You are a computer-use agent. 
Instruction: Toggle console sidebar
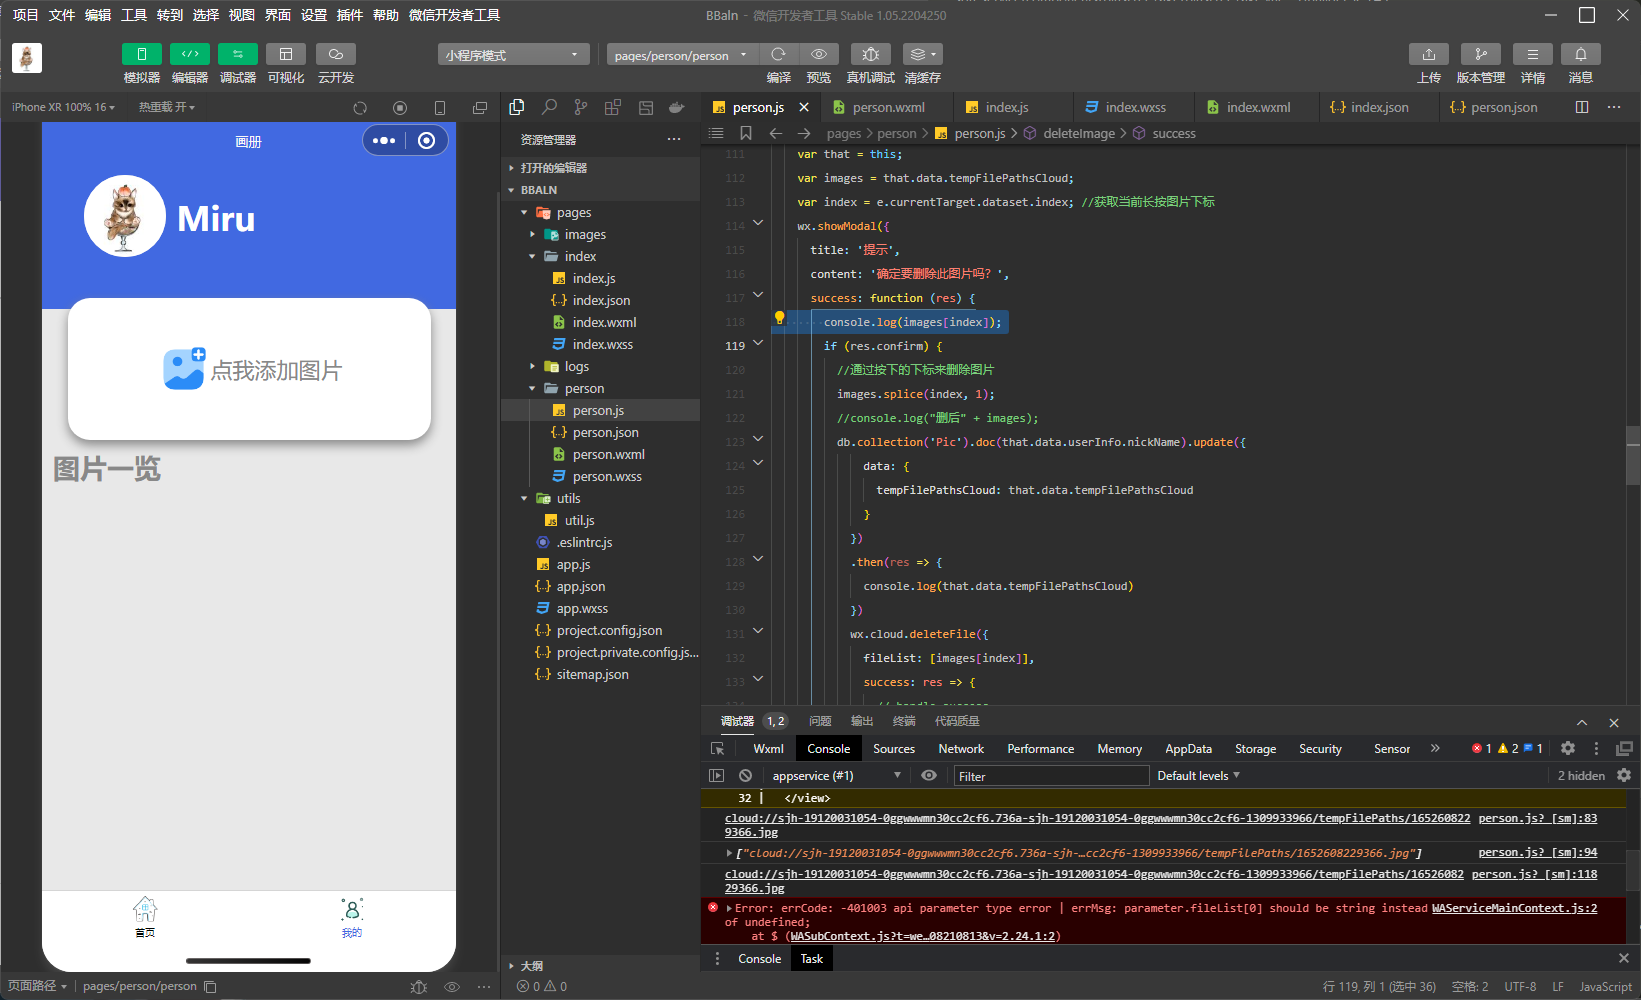[716, 775]
